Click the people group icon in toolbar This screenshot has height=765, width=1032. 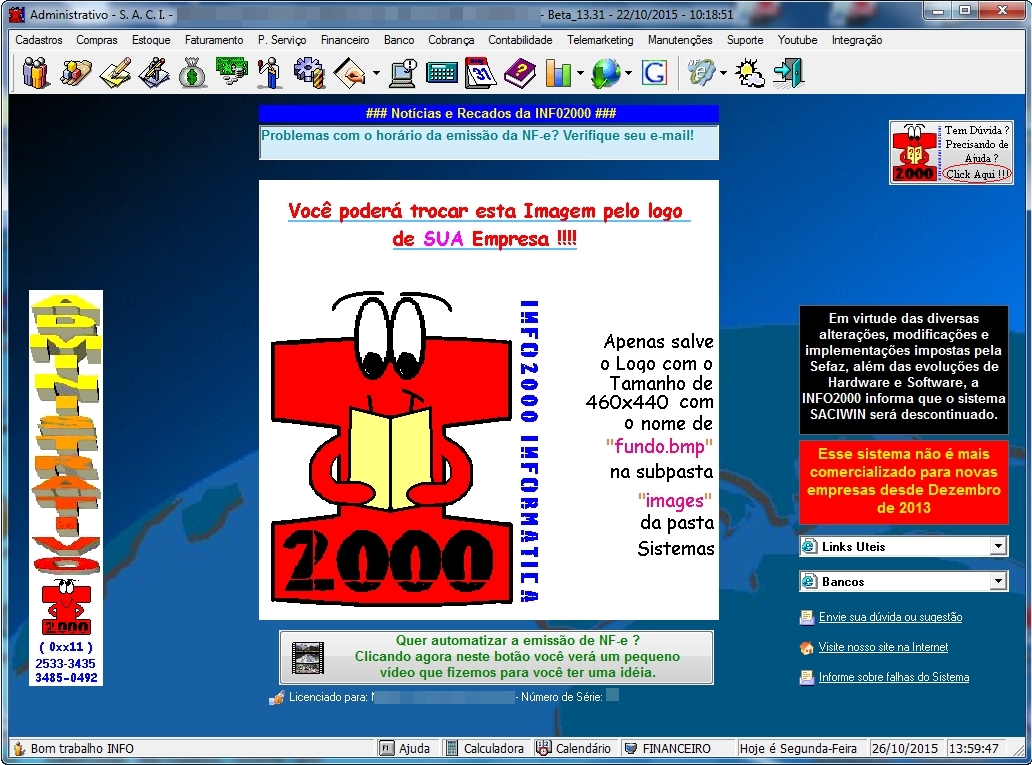(37, 73)
